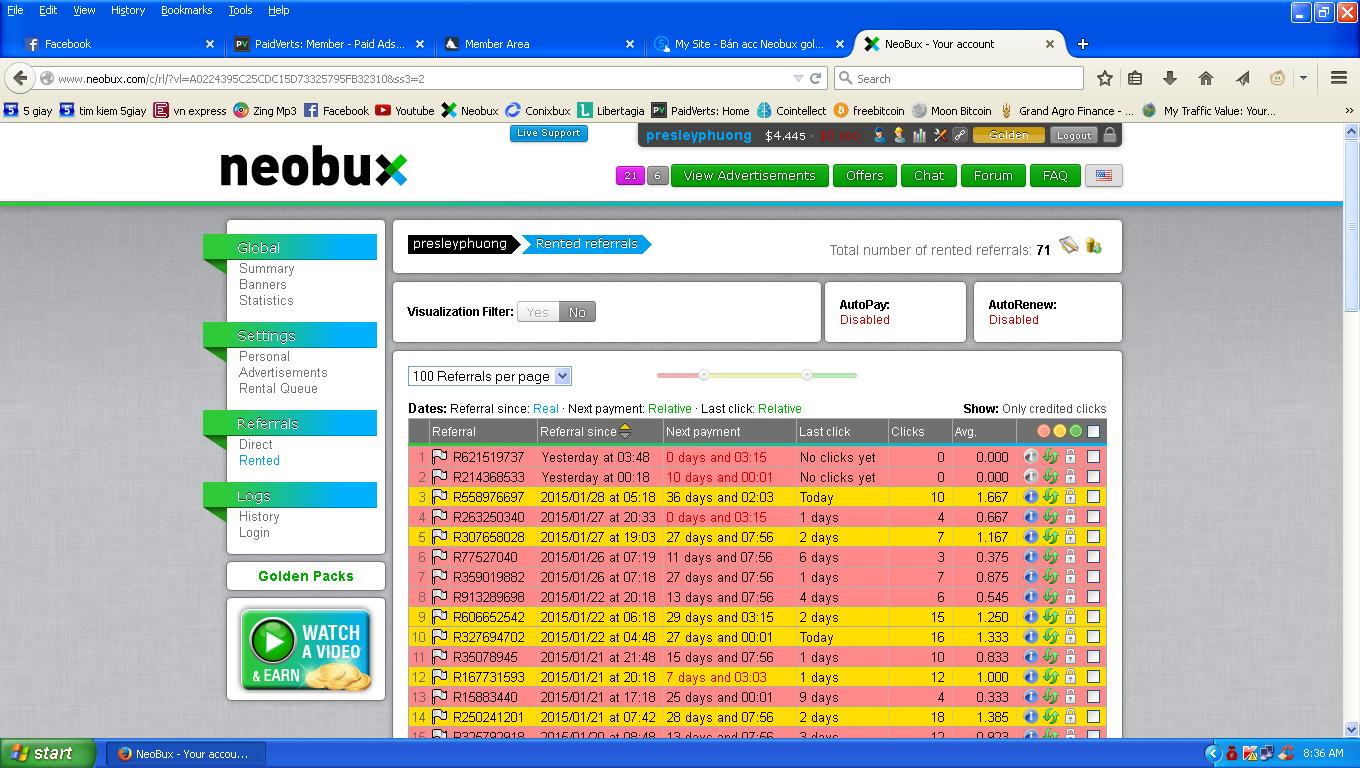This screenshot has height=768, width=1360.
Task: Click the browser back arrow button
Action: pyautogui.click(x=20, y=78)
